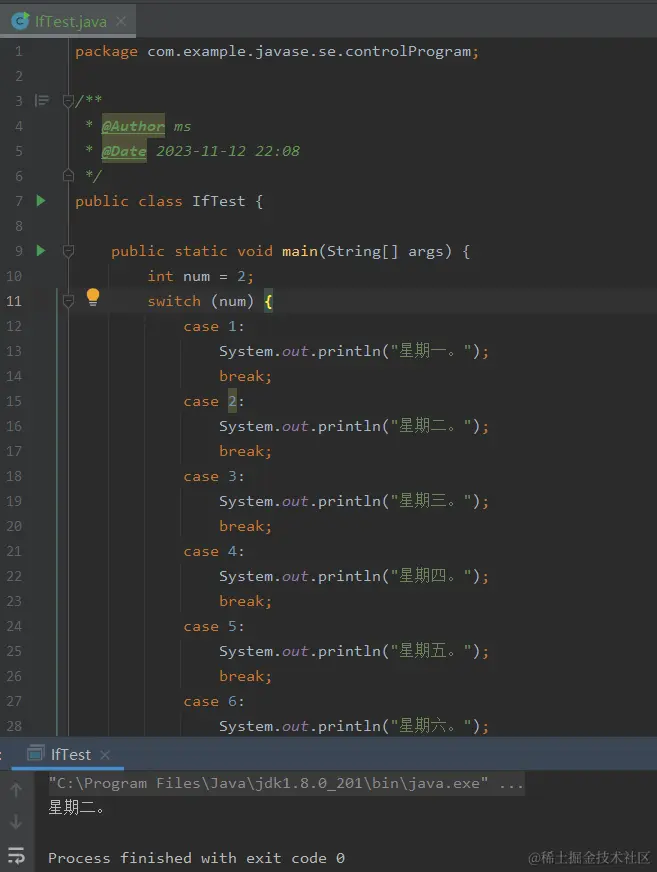Open the IfTest.java editor tab
This screenshot has height=872, width=657.
point(70,22)
